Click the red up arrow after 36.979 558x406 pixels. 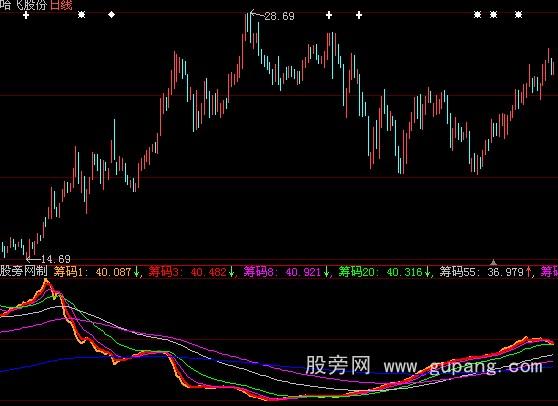pyautogui.click(x=528, y=272)
